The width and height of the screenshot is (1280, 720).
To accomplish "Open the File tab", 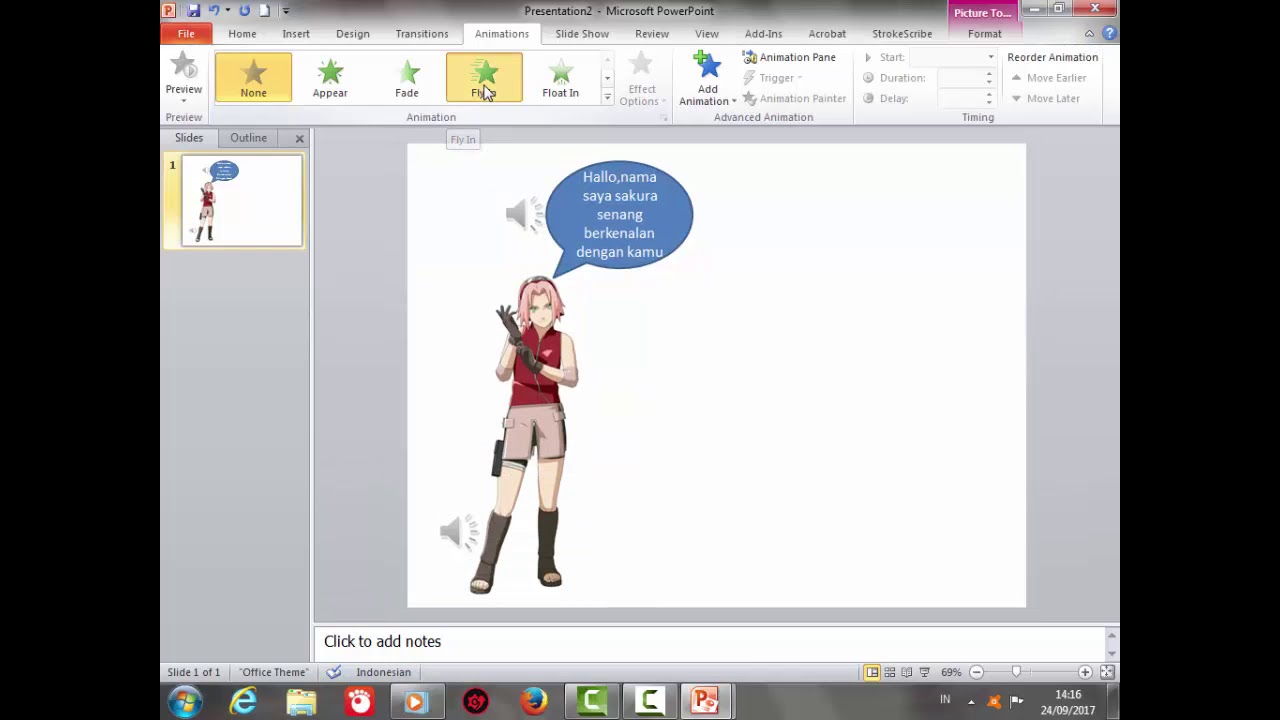I will pyautogui.click(x=186, y=34).
